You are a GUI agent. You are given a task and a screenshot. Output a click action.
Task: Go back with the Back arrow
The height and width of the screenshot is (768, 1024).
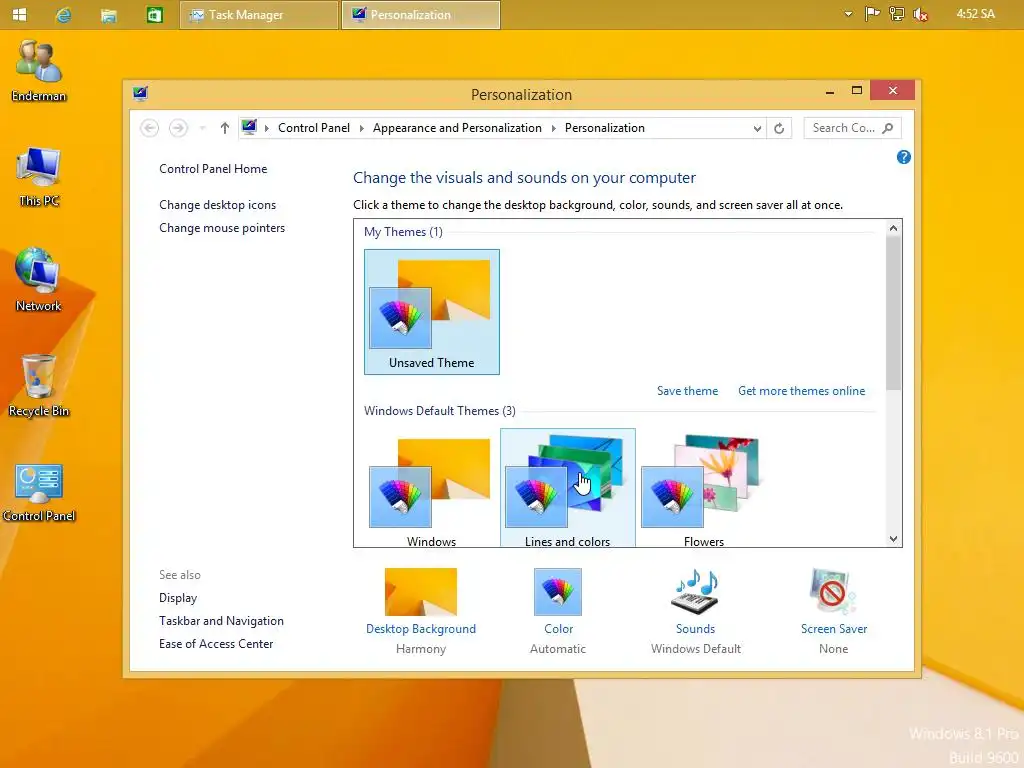pyautogui.click(x=150, y=128)
